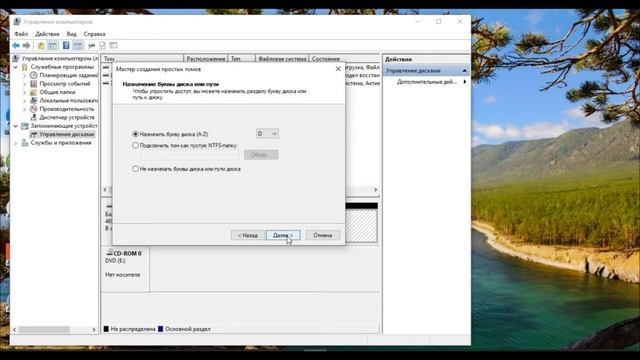Open the Вид menu
640x360 pixels.
(x=71, y=34)
